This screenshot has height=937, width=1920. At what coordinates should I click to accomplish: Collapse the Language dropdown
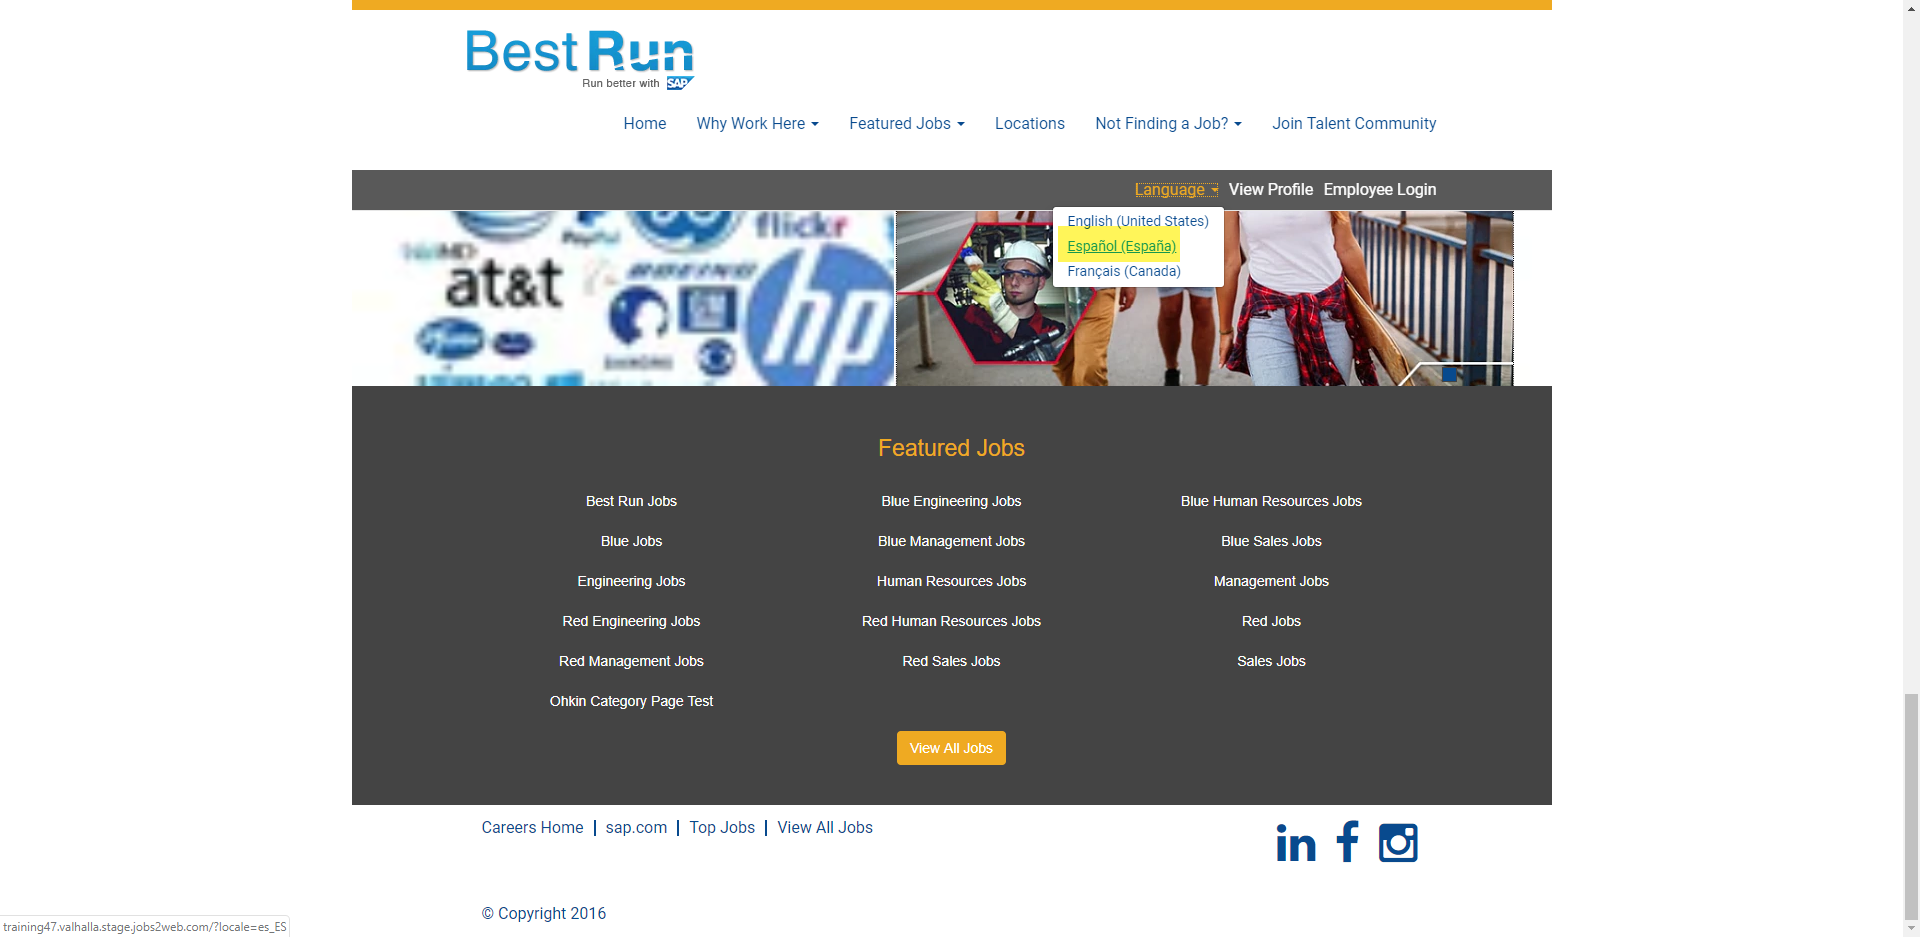[1176, 190]
